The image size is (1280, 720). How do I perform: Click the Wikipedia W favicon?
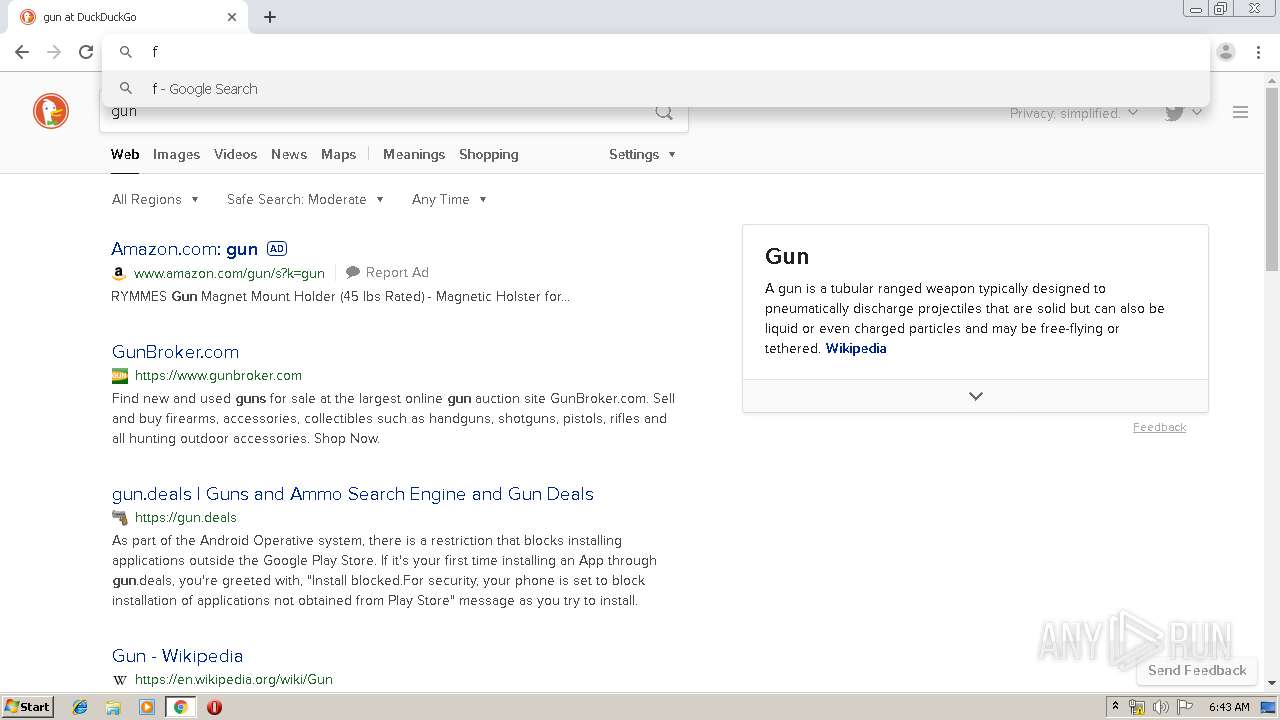click(x=119, y=680)
